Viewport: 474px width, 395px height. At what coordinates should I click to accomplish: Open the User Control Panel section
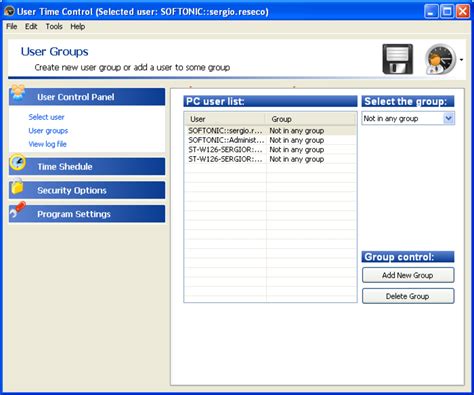click(x=87, y=97)
